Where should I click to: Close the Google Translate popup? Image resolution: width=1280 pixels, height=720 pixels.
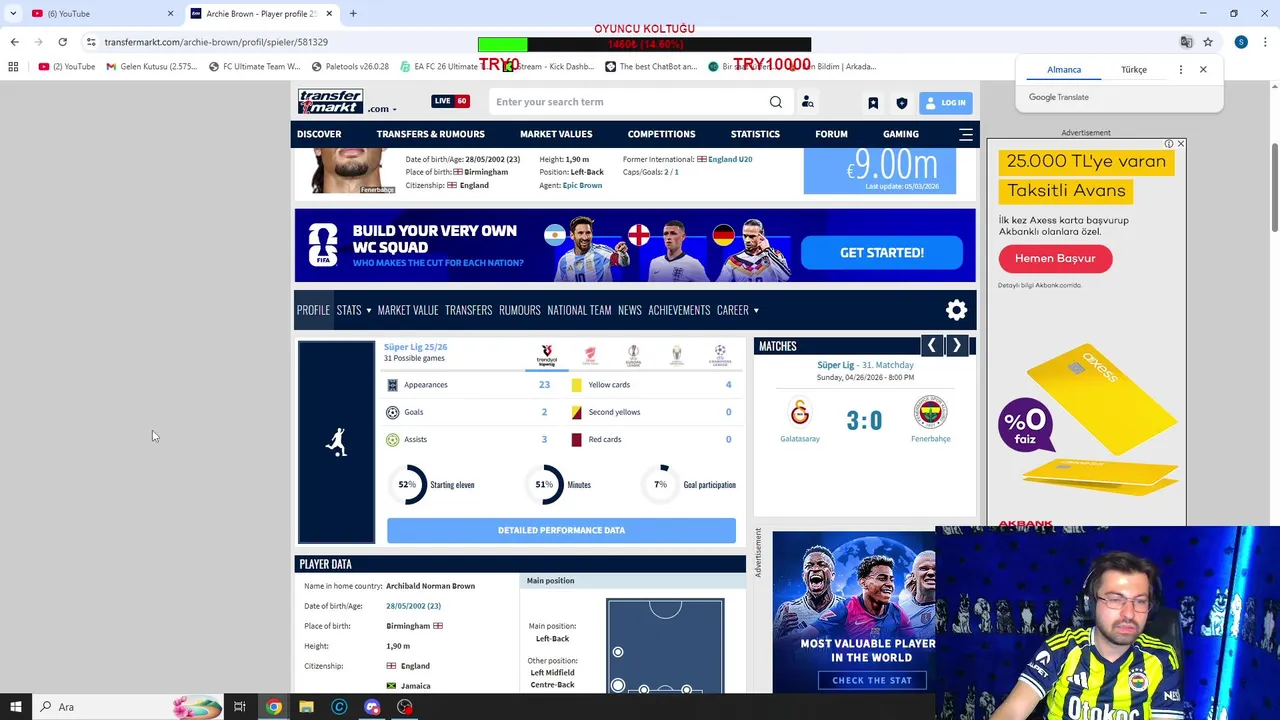tap(1203, 70)
